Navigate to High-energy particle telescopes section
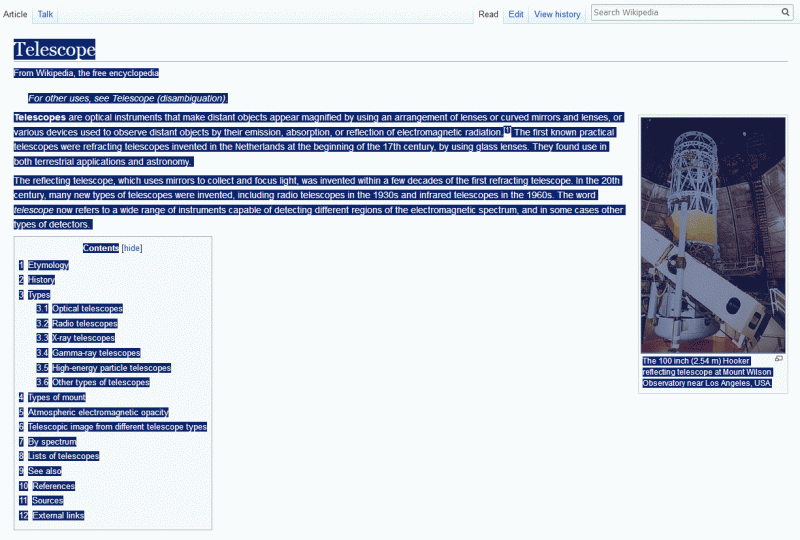800x540 pixels. click(111, 368)
